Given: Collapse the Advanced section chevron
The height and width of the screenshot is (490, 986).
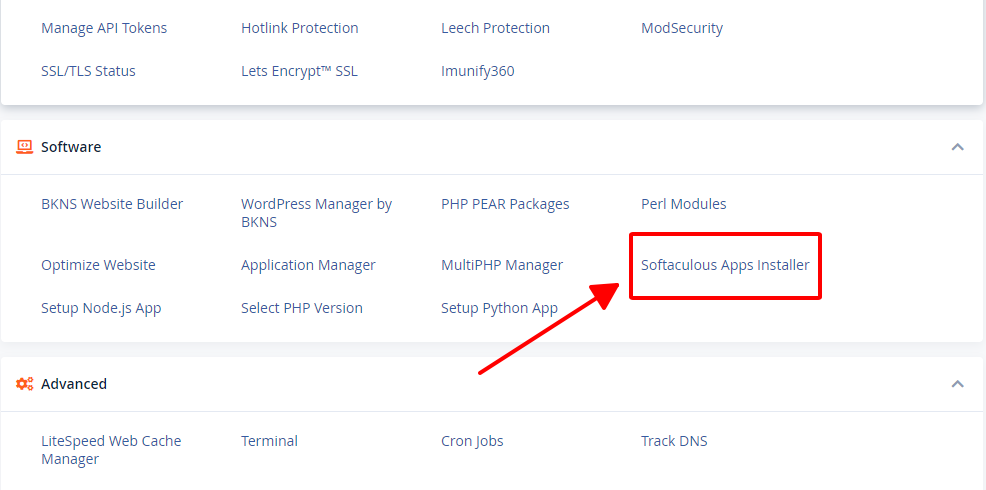Looking at the screenshot, I should click(958, 384).
